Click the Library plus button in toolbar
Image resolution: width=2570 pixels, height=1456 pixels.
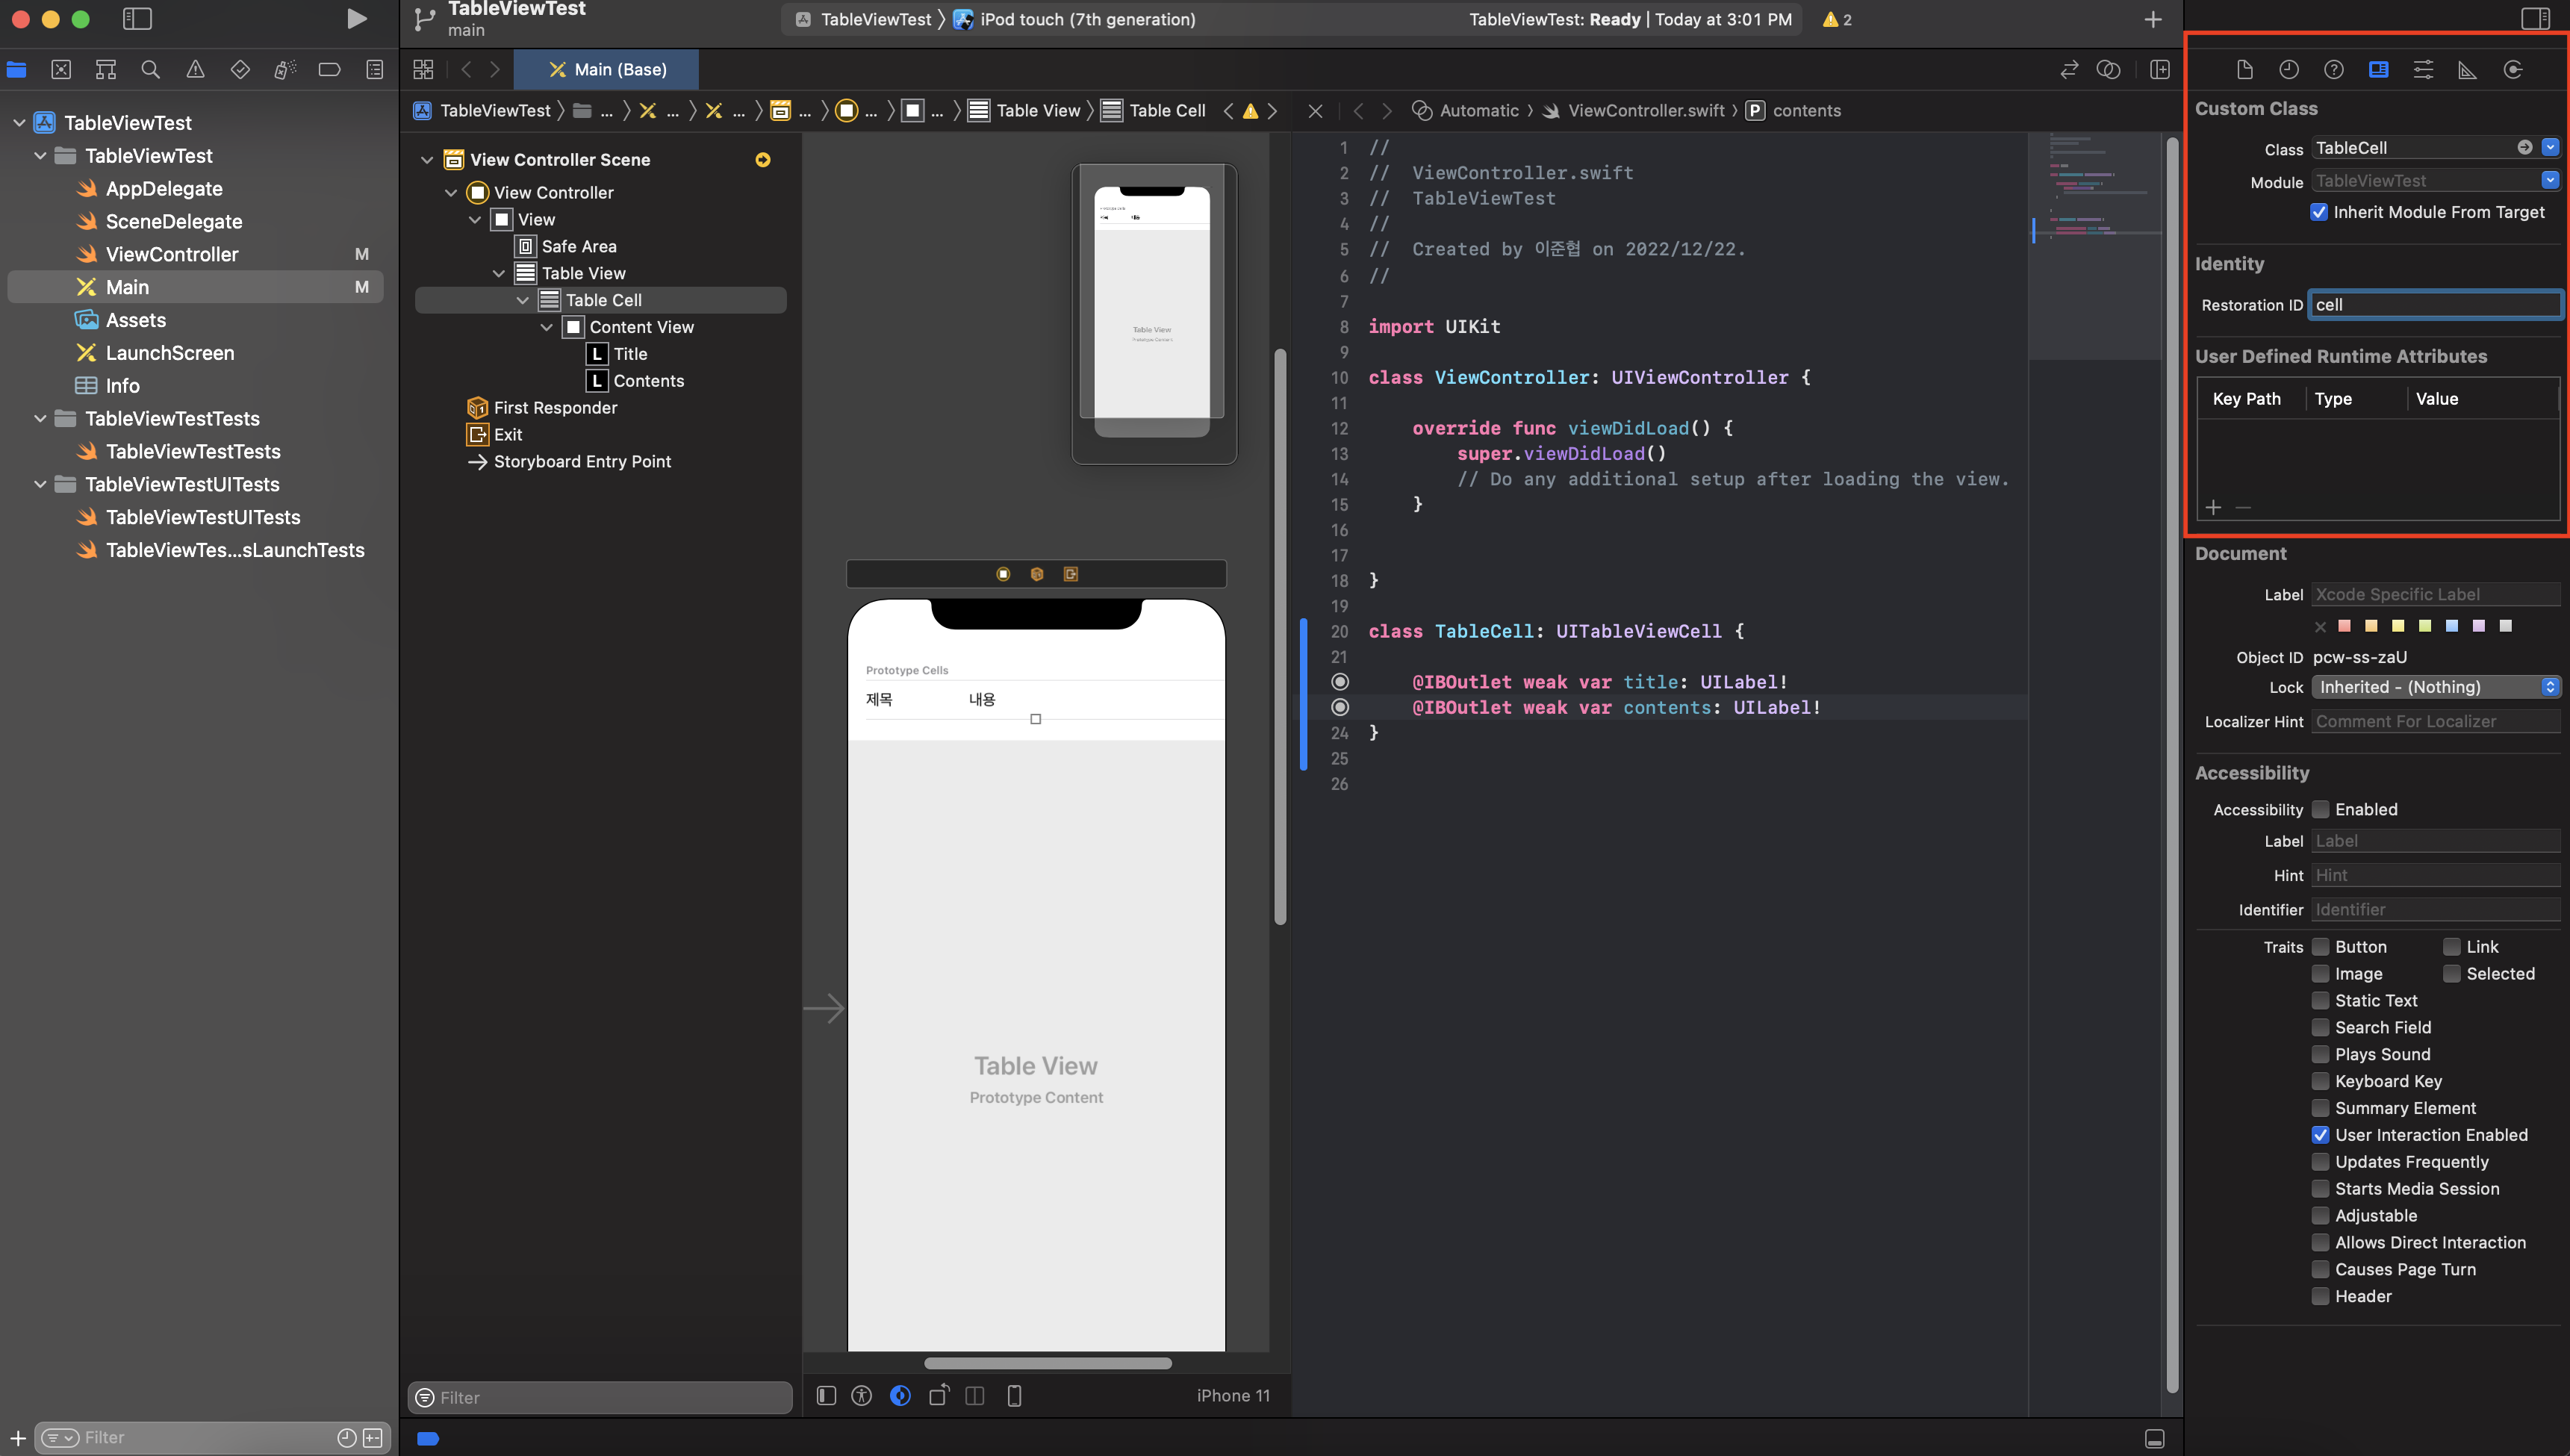(x=2152, y=19)
